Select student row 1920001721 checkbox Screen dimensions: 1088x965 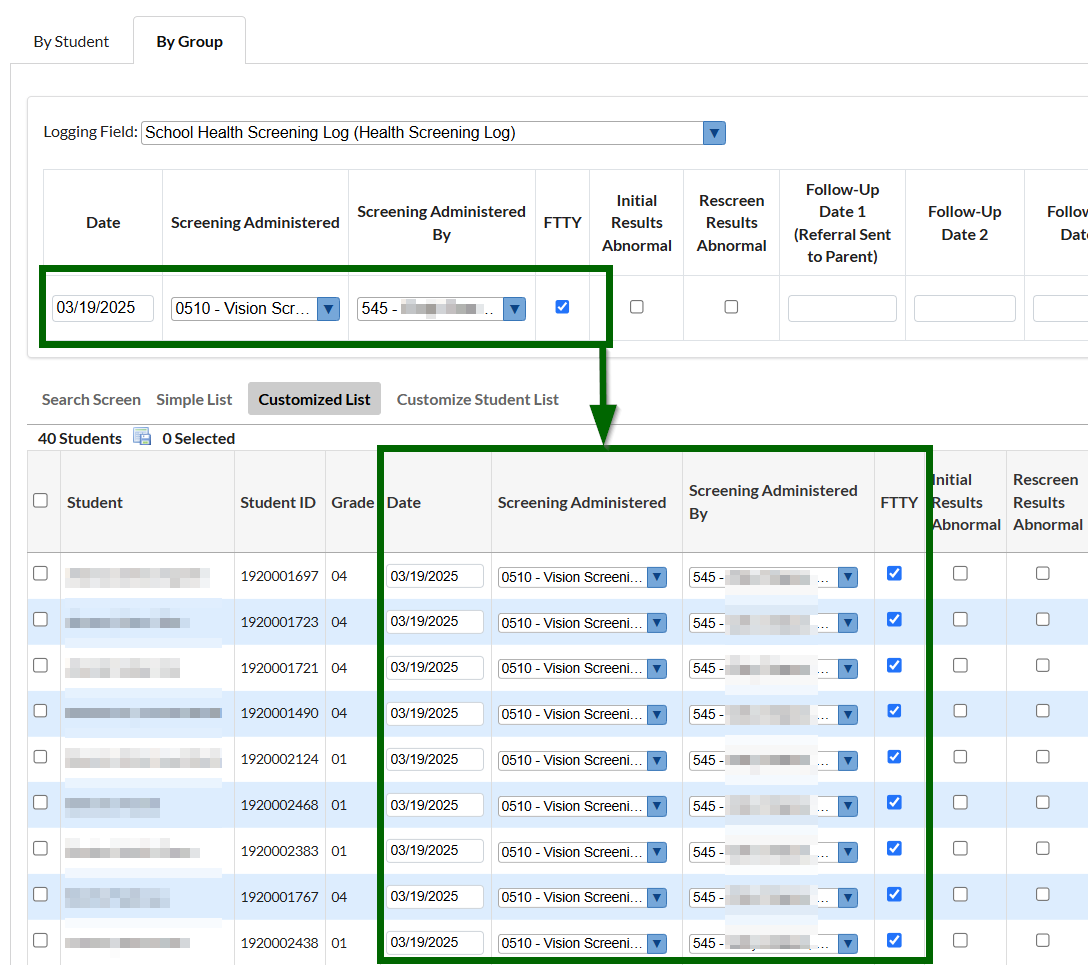40,665
